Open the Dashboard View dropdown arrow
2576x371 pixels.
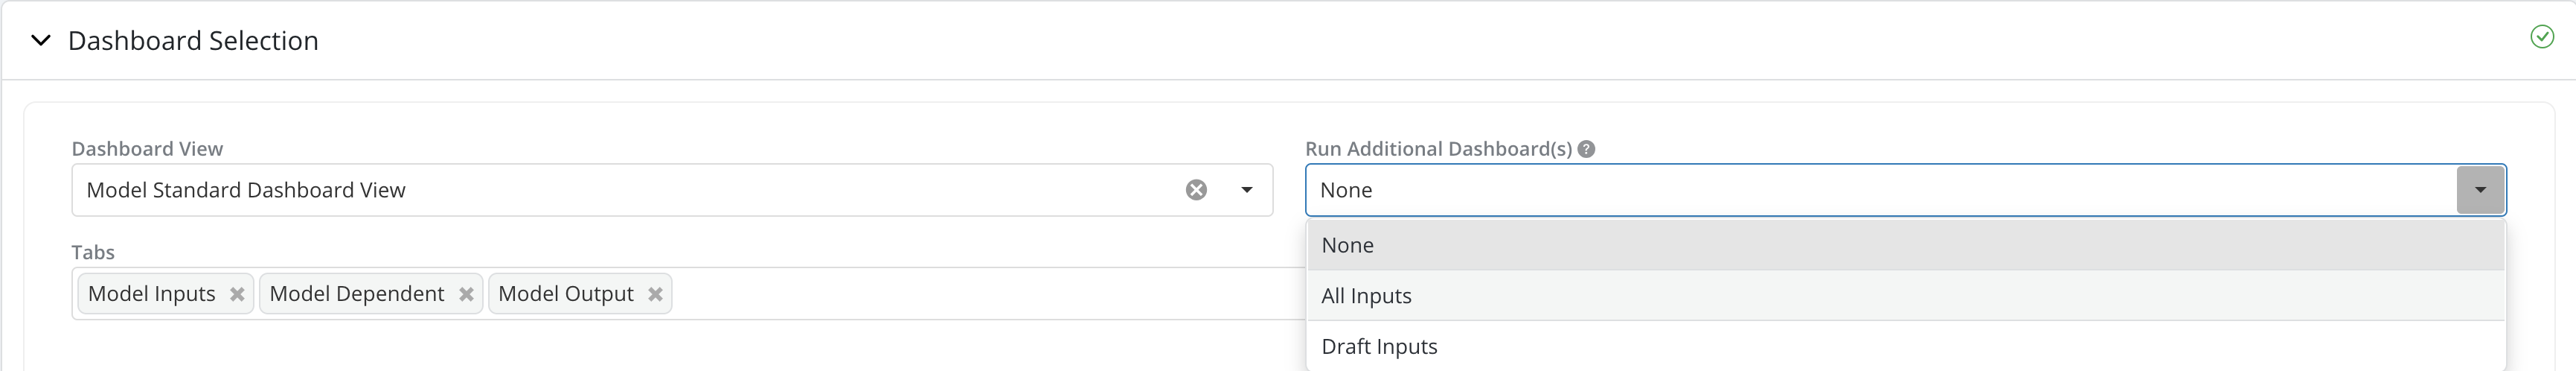tap(1246, 190)
